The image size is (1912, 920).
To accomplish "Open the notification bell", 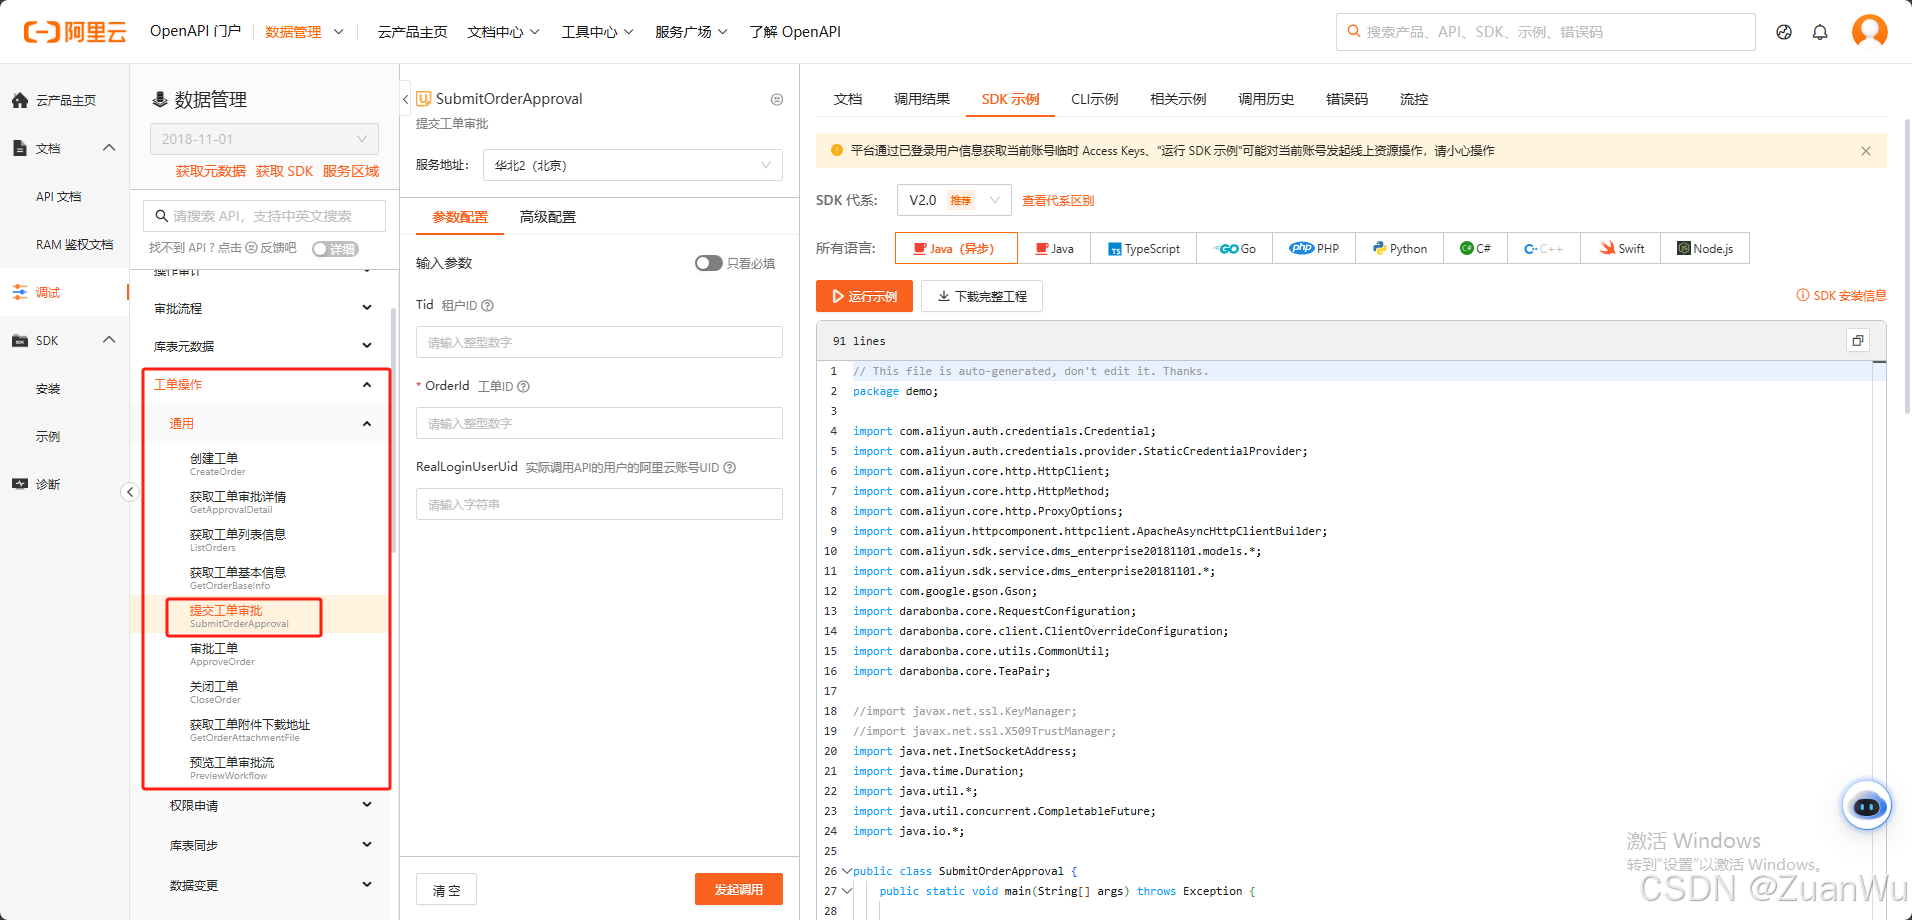I will [x=1820, y=32].
